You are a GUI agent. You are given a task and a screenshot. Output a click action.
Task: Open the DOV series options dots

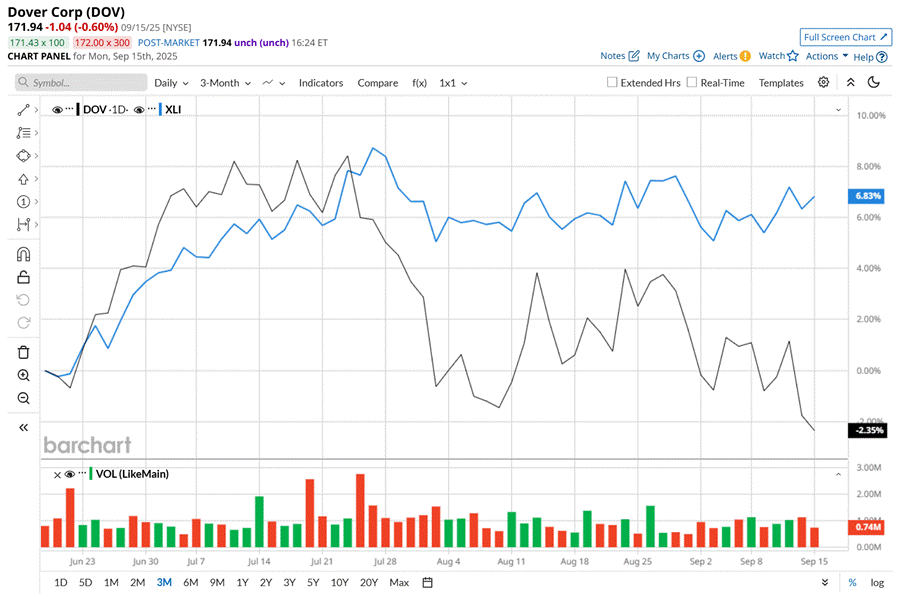(x=69, y=108)
